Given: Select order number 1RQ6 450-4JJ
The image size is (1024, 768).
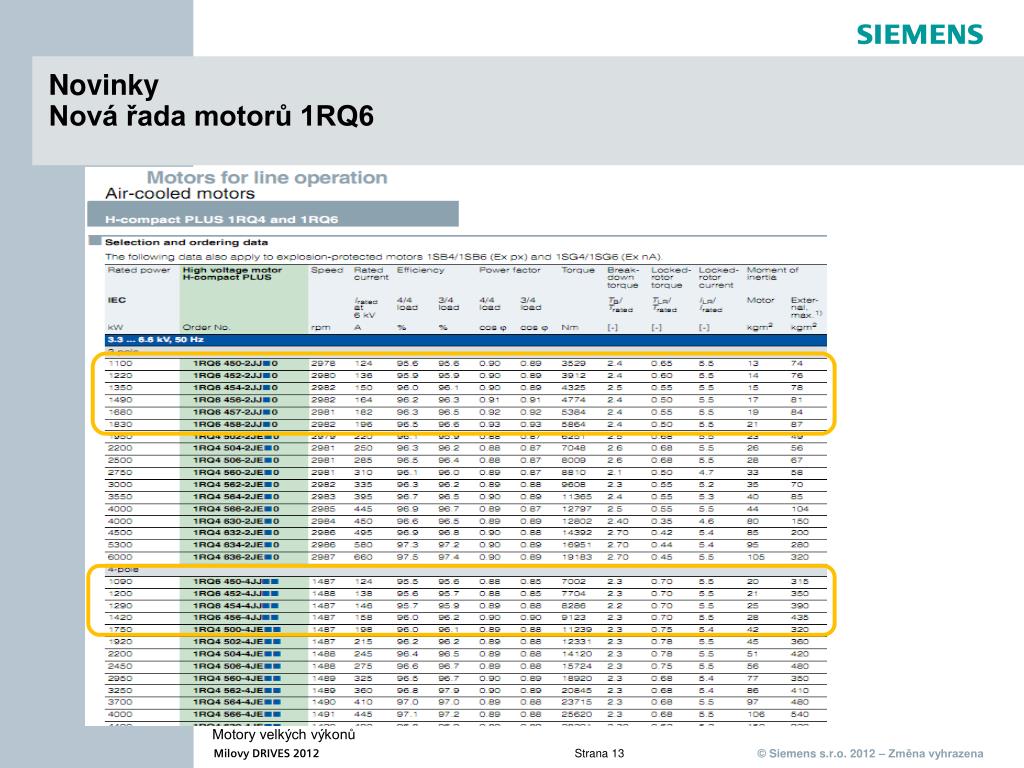Looking at the screenshot, I should point(235,581).
